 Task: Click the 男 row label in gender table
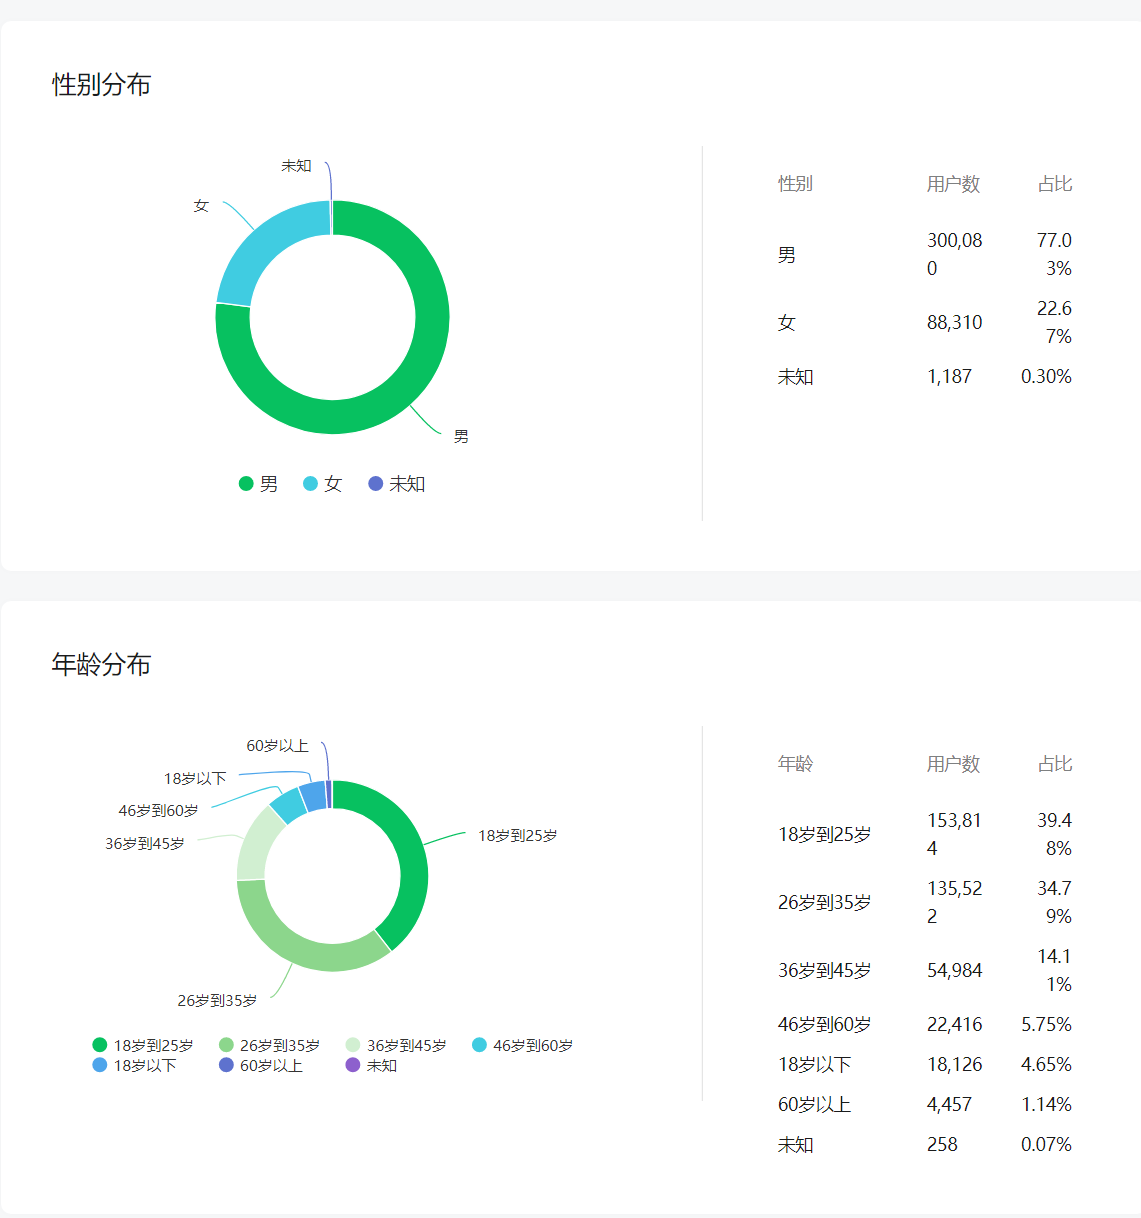pyautogui.click(x=787, y=255)
